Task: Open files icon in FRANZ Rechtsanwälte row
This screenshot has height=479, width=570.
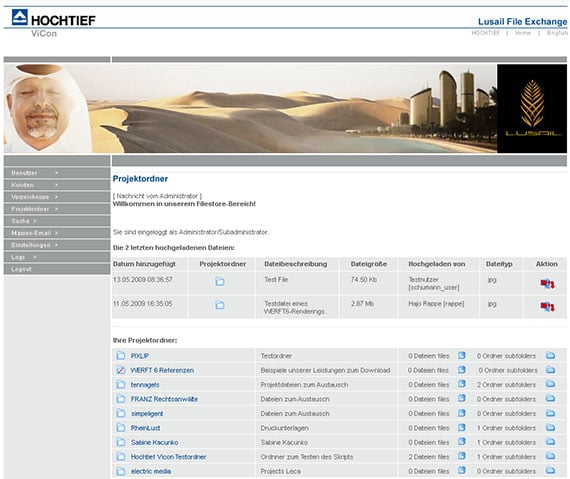Action: click(462, 398)
